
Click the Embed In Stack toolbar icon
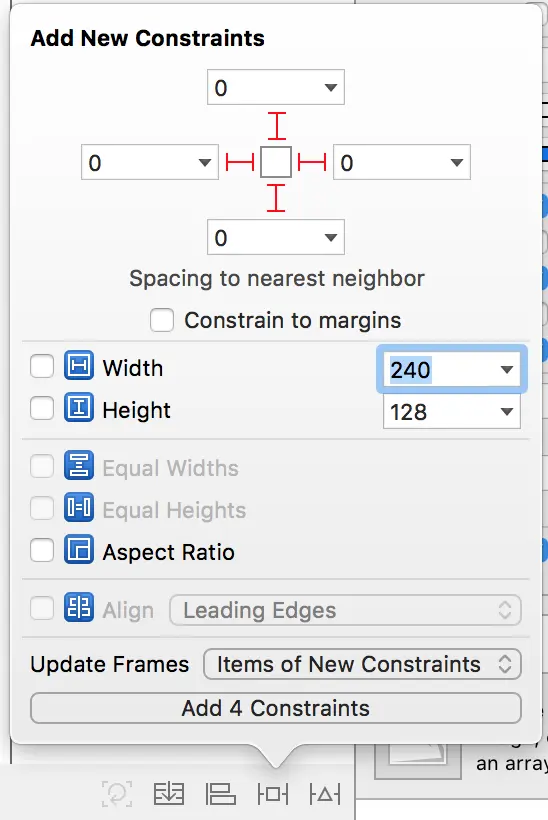168,794
